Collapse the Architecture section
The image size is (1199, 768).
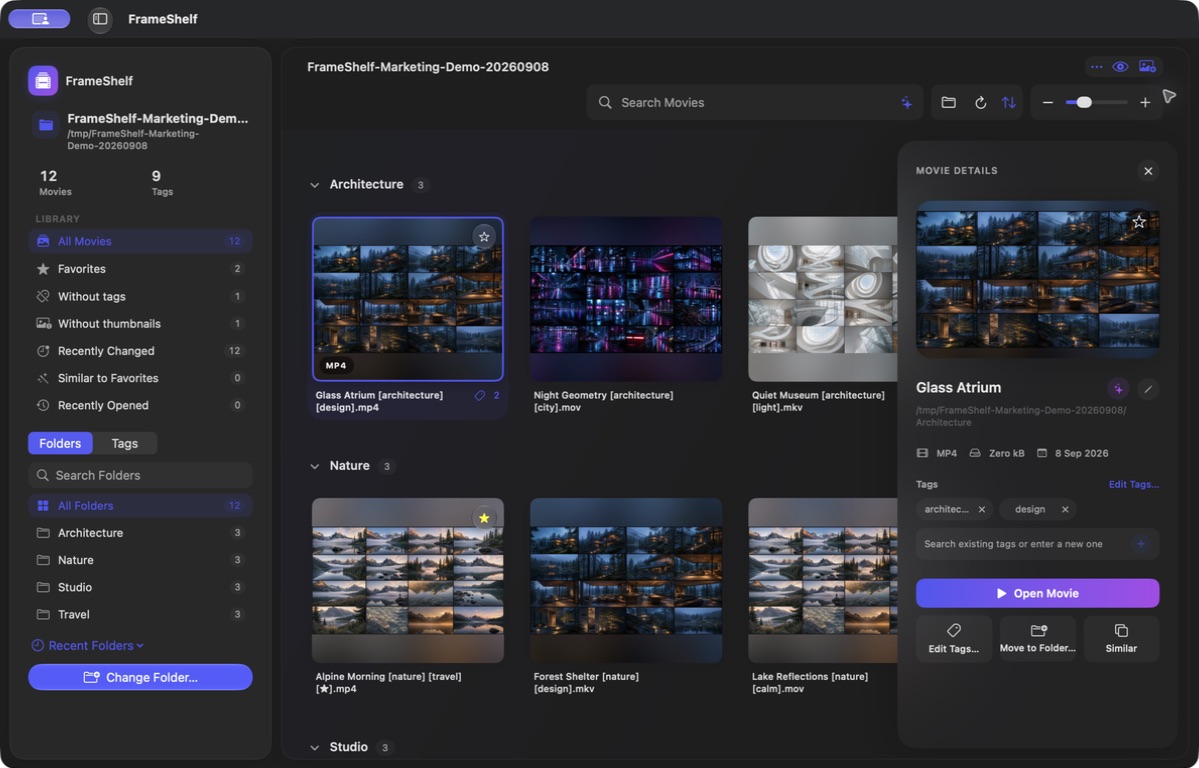coord(314,184)
